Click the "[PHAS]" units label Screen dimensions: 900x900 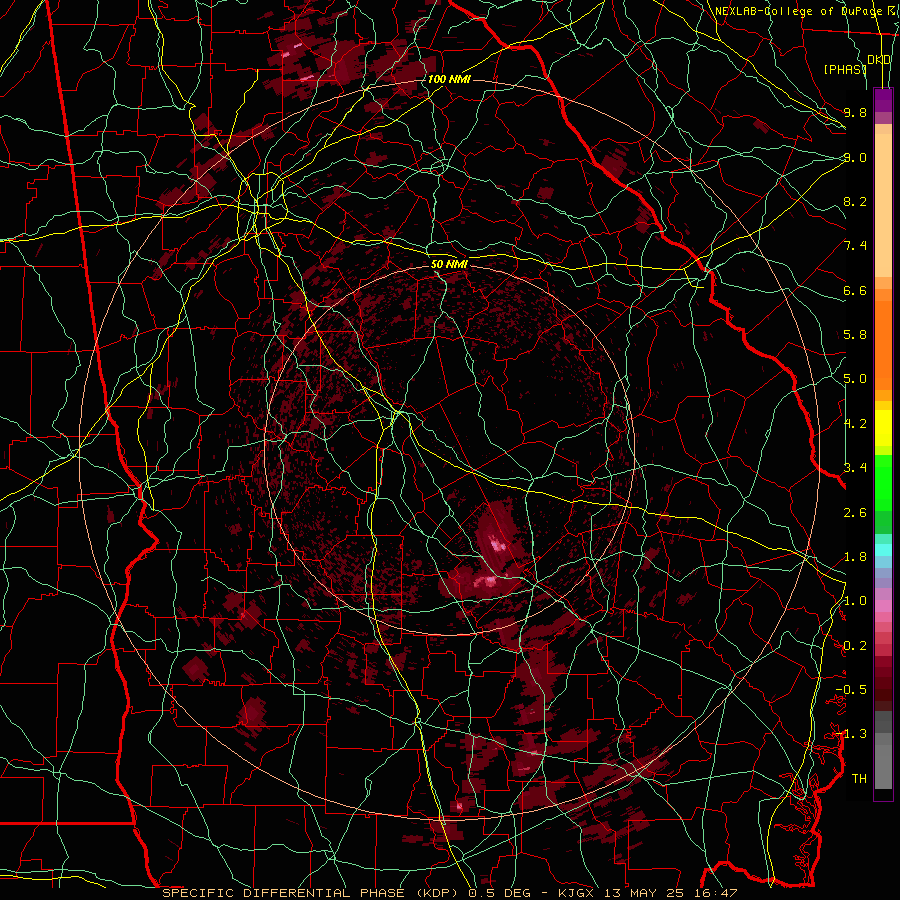(x=845, y=69)
